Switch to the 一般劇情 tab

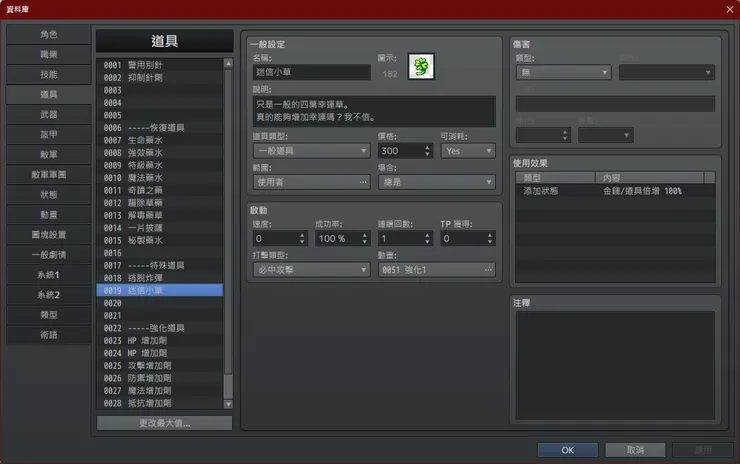click(x=49, y=255)
